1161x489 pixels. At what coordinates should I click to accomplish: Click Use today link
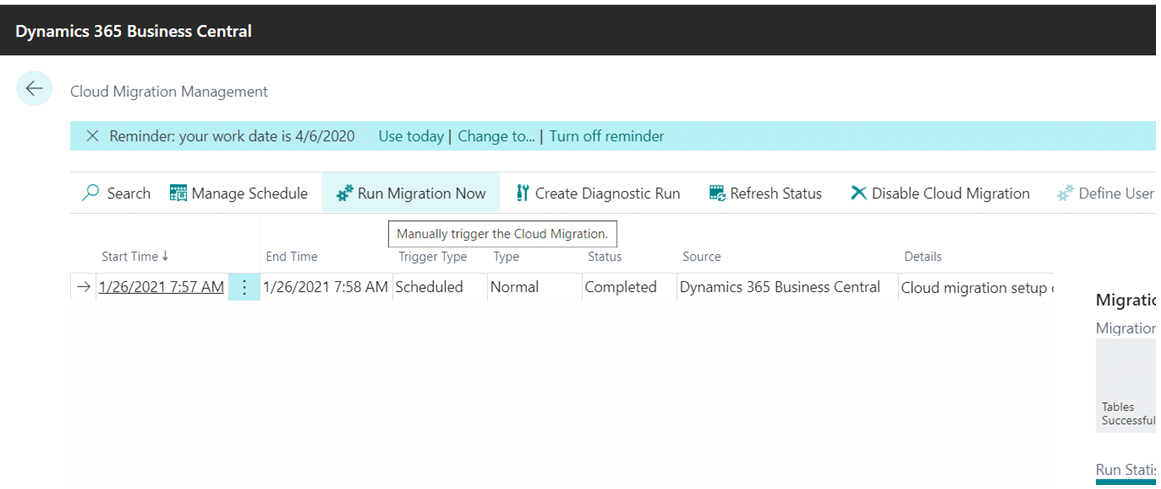[x=410, y=136]
